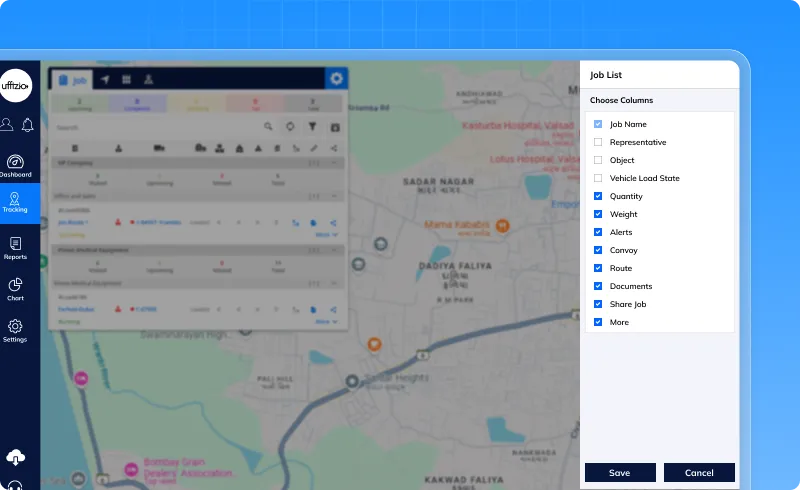The width and height of the screenshot is (800, 490).
Task: Expand the first job's More dropdown
Action: point(326,234)
